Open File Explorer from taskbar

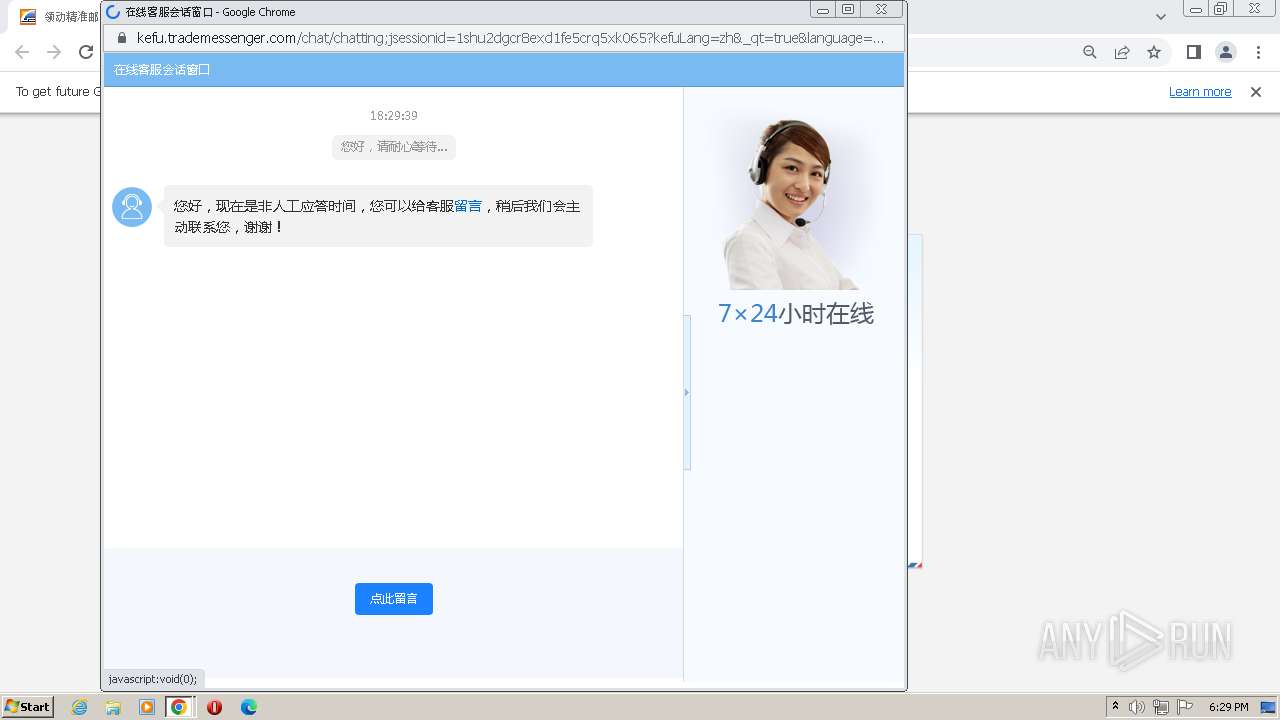tap(113, 707)
